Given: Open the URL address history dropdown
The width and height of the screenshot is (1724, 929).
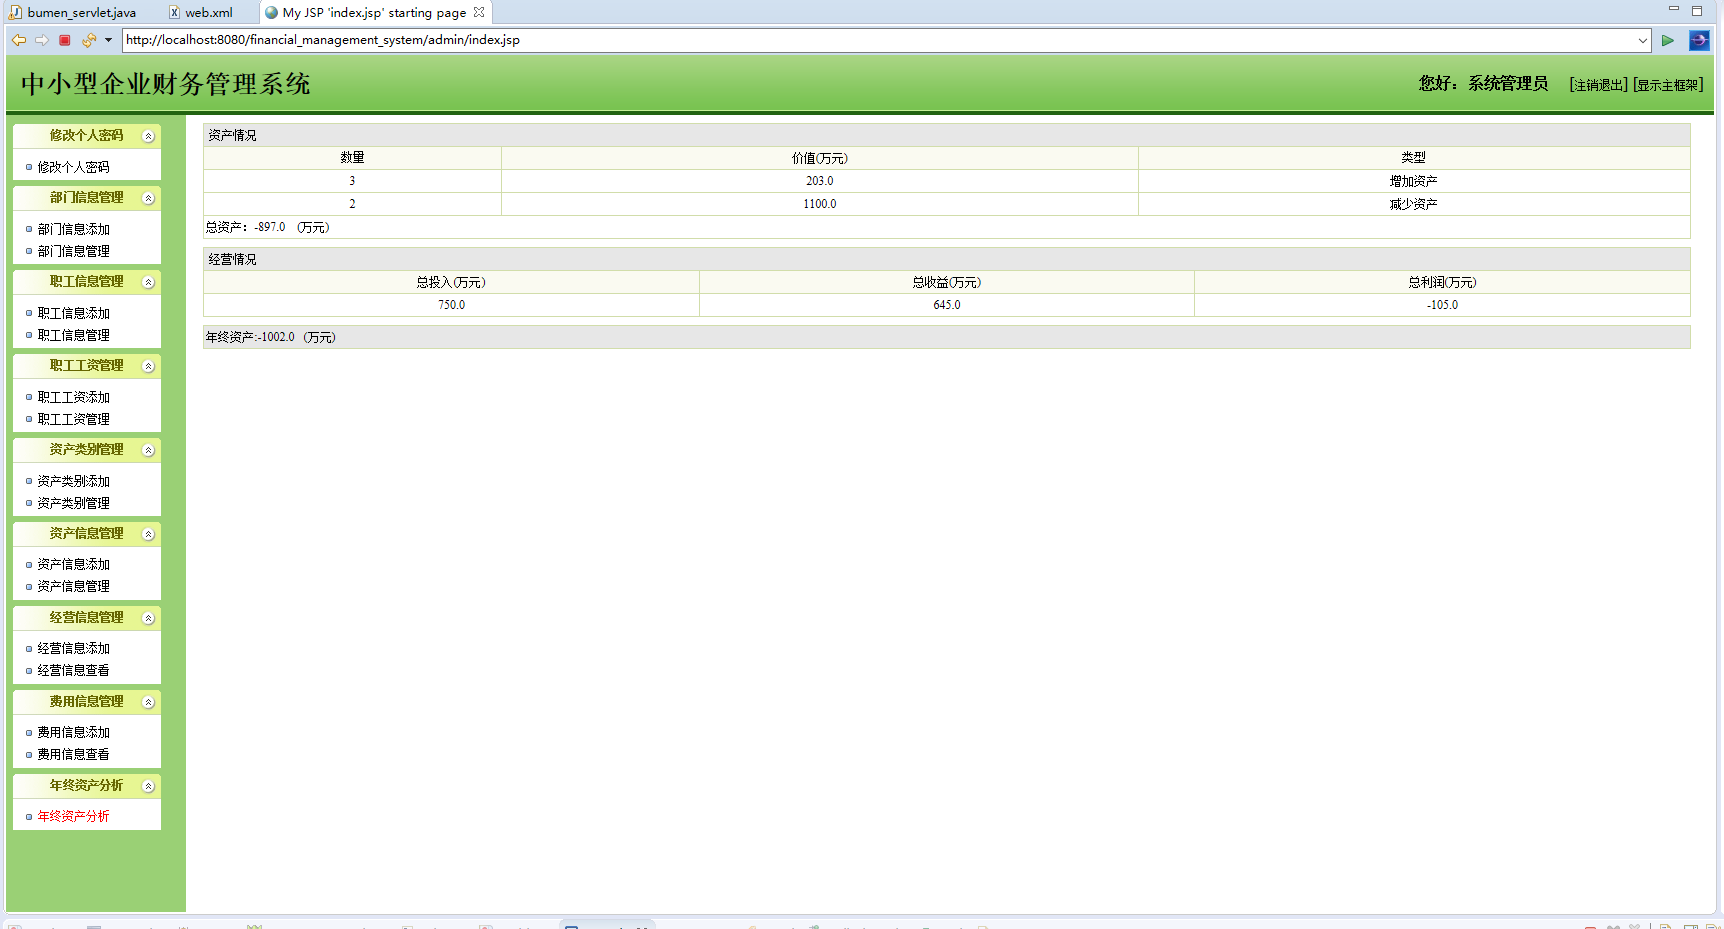Looking at the screenshot, I should click(1642, 40).
